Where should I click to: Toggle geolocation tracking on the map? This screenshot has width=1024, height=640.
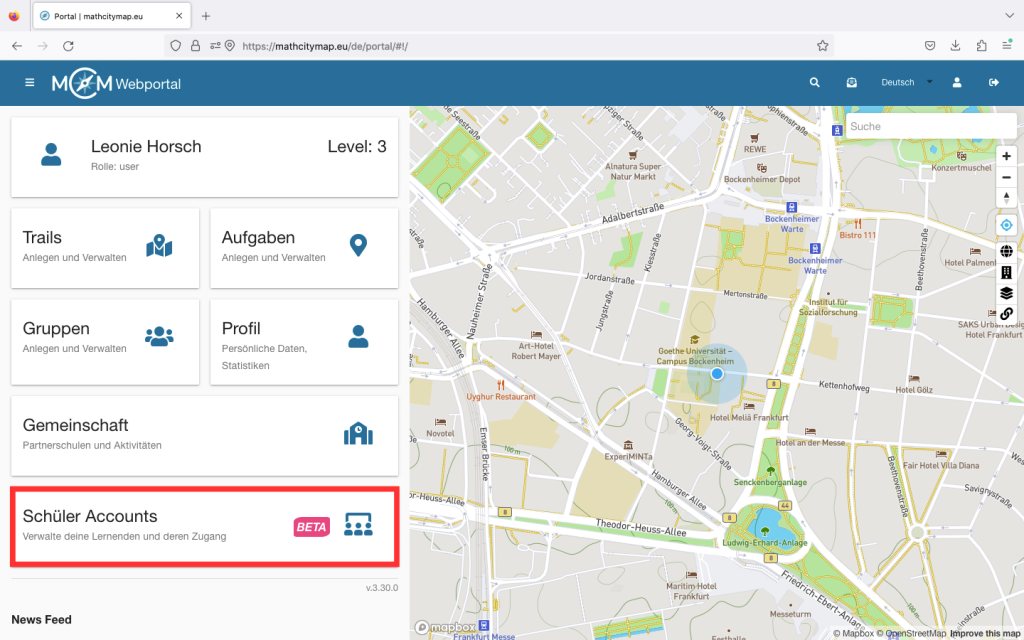click(x=1006, y=225)
